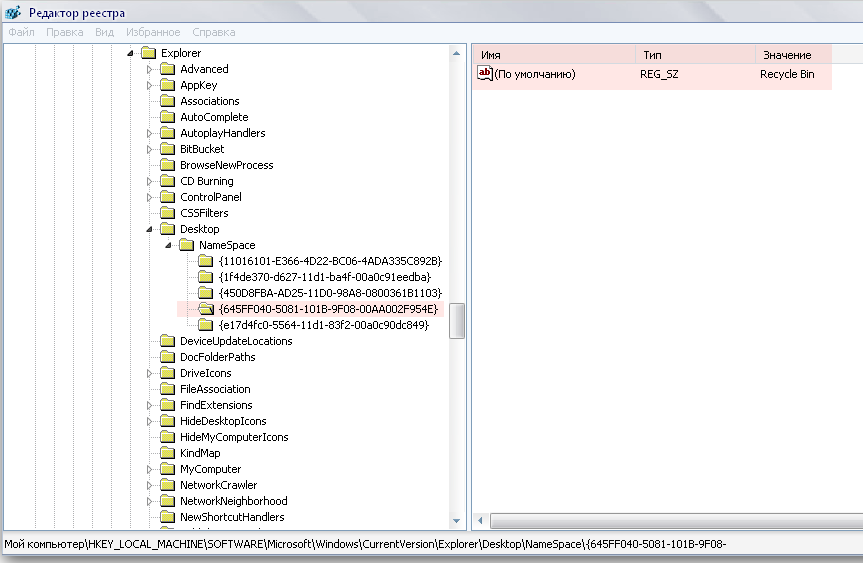Select the (По умолчанию) value name
The width and height of the screenshot is (863, 563).
(535, 74)
